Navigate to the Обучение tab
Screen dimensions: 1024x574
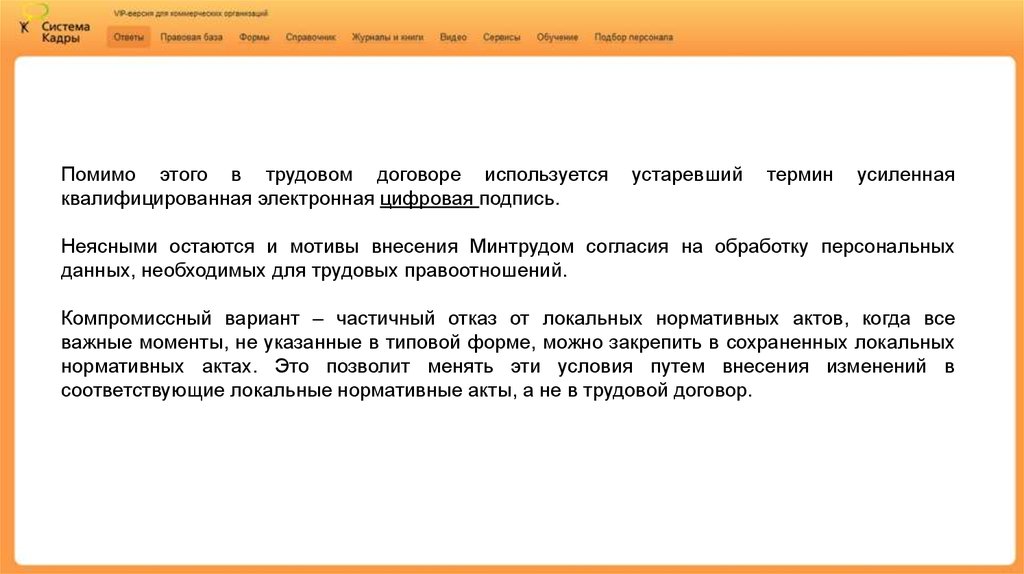[557, 37]
